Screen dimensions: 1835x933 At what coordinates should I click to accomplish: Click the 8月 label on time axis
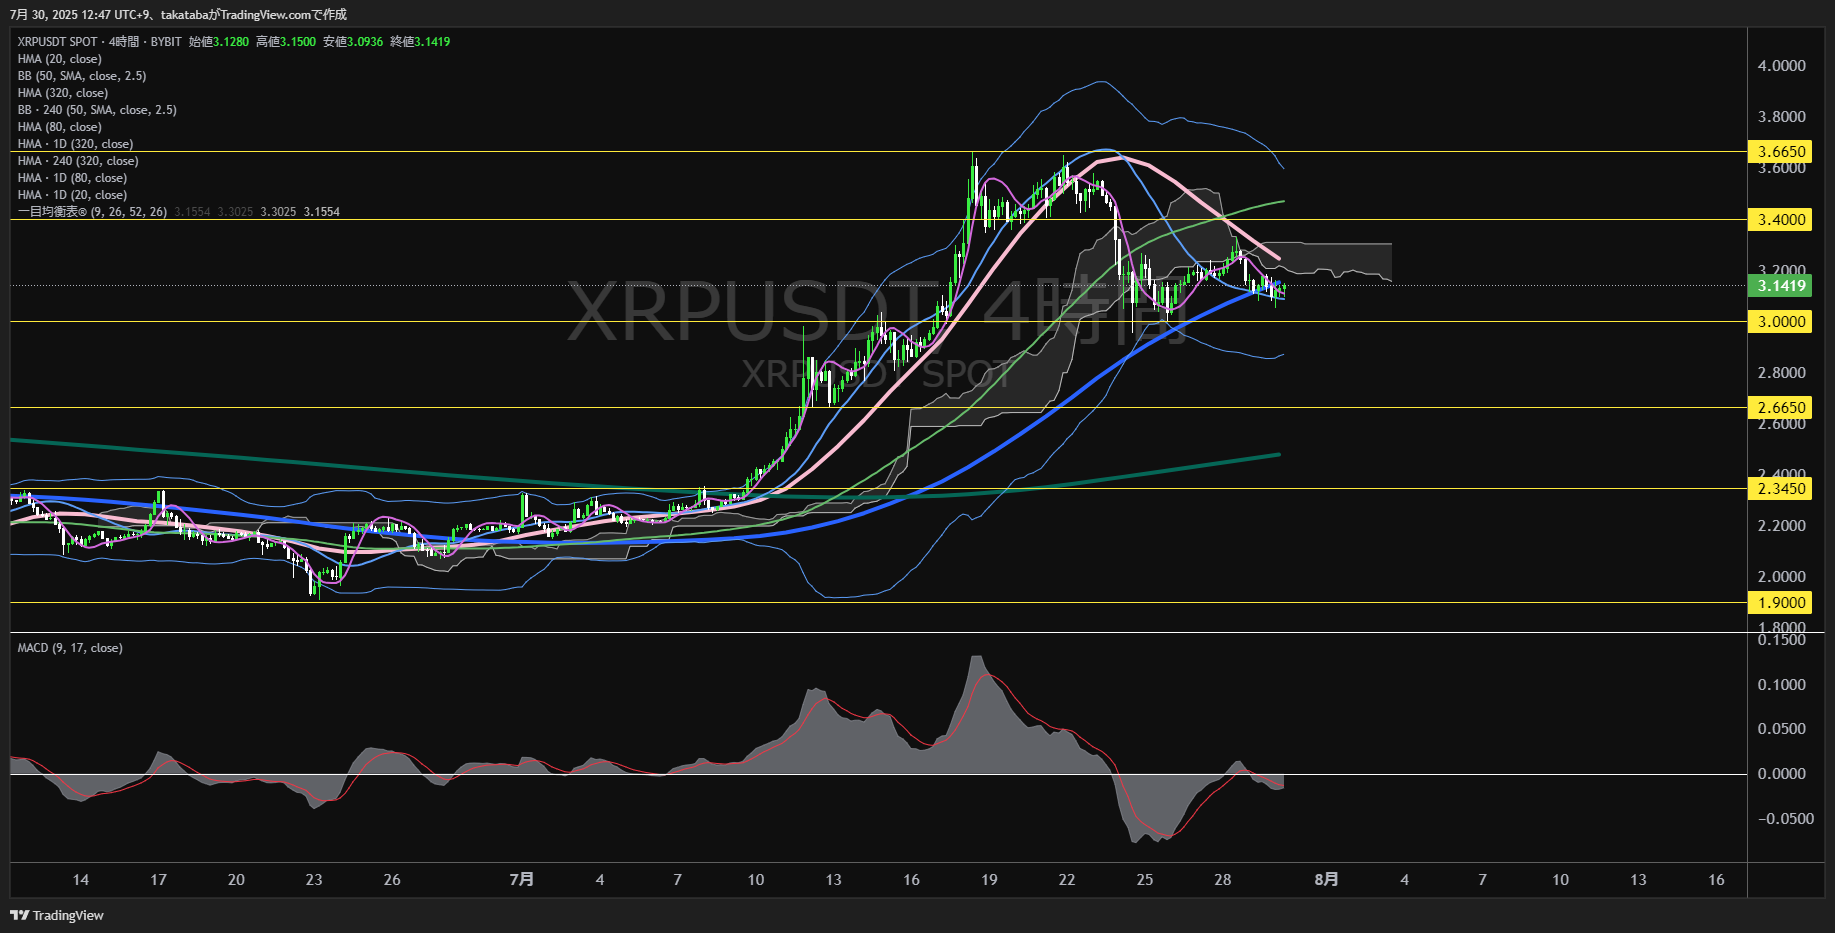pyautogui.click(x=1326, y=880)
